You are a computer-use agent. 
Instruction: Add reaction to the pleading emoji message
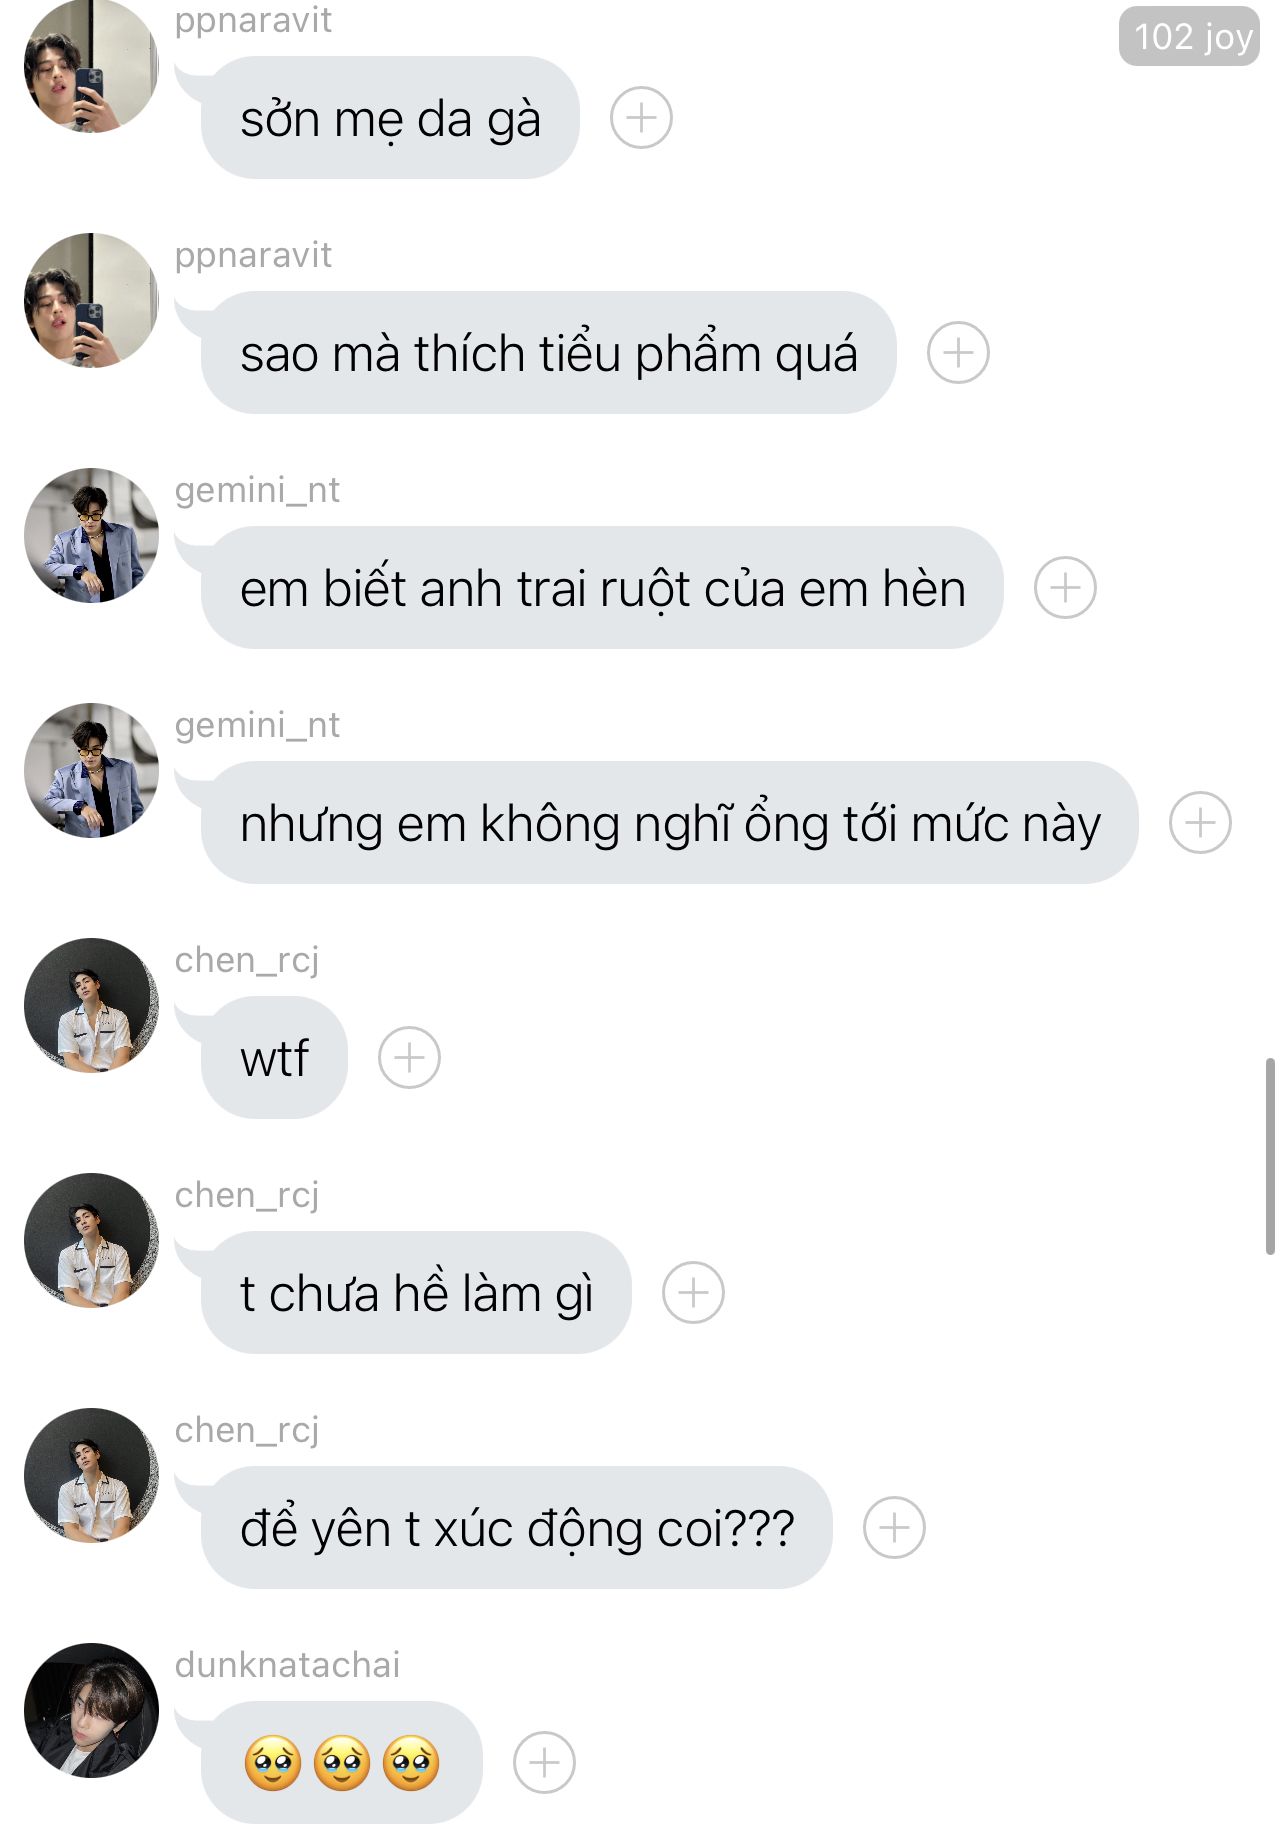point(544,1763)
